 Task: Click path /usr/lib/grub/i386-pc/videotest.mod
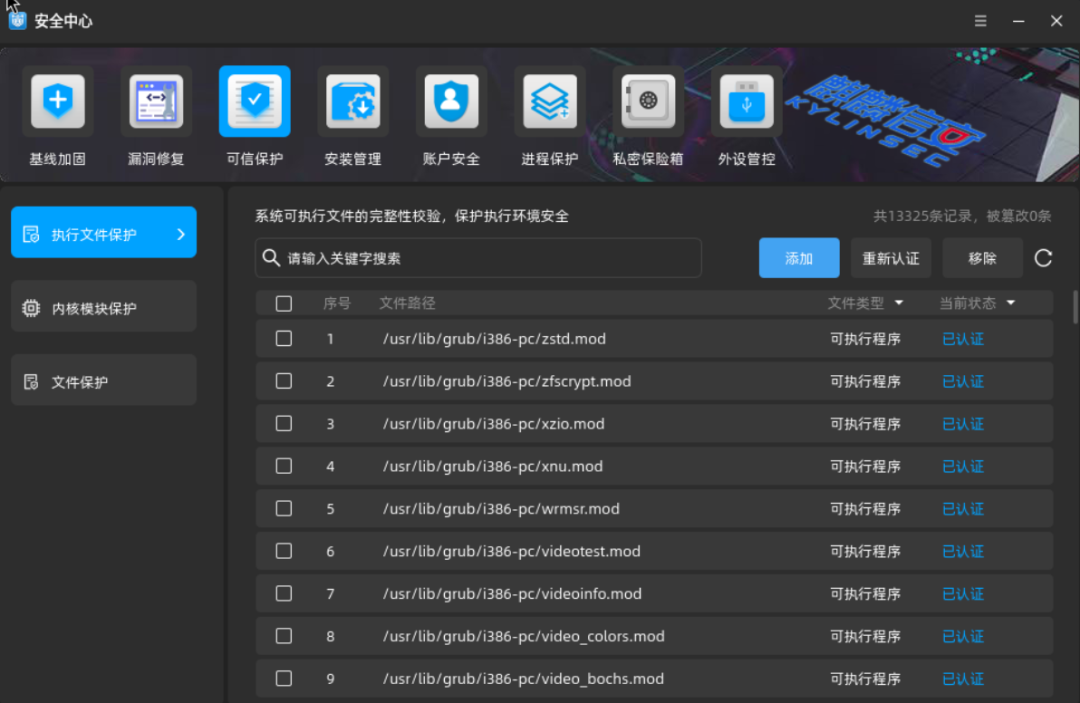tap(512, 551)
